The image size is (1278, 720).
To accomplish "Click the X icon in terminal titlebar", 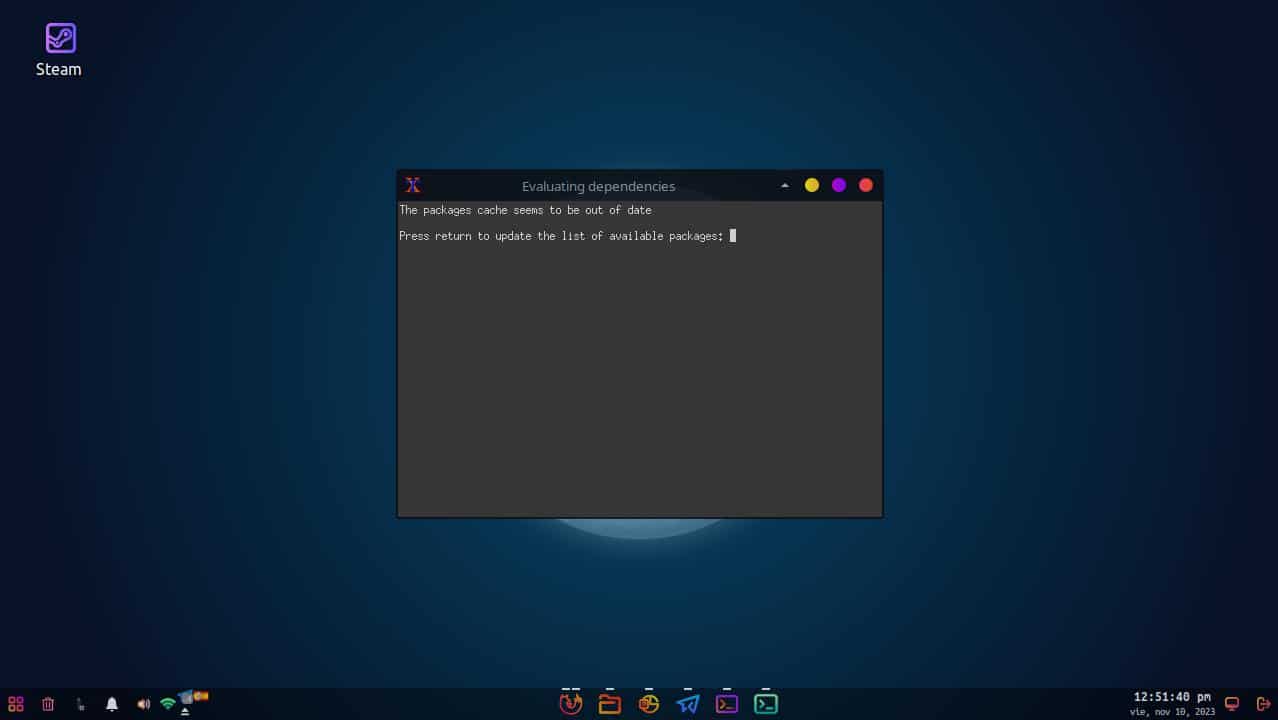I will click(413, 185).
